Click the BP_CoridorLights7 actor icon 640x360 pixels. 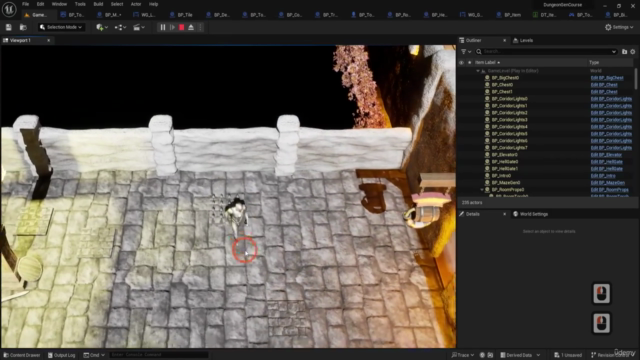487,148
